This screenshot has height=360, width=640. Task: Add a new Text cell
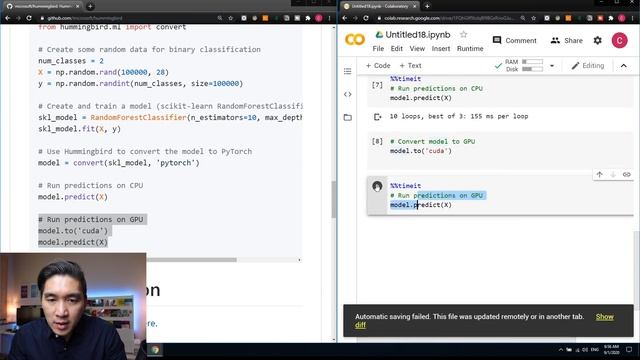tap(410, 66)
